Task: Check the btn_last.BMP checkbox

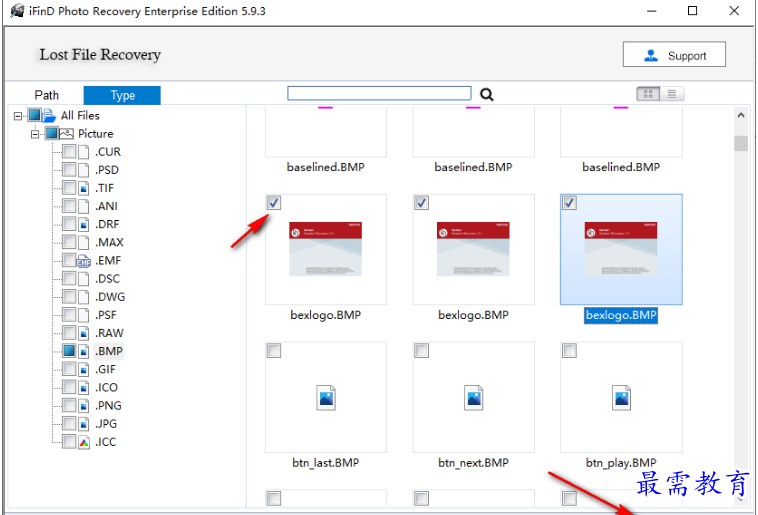Action: point(274,351)
